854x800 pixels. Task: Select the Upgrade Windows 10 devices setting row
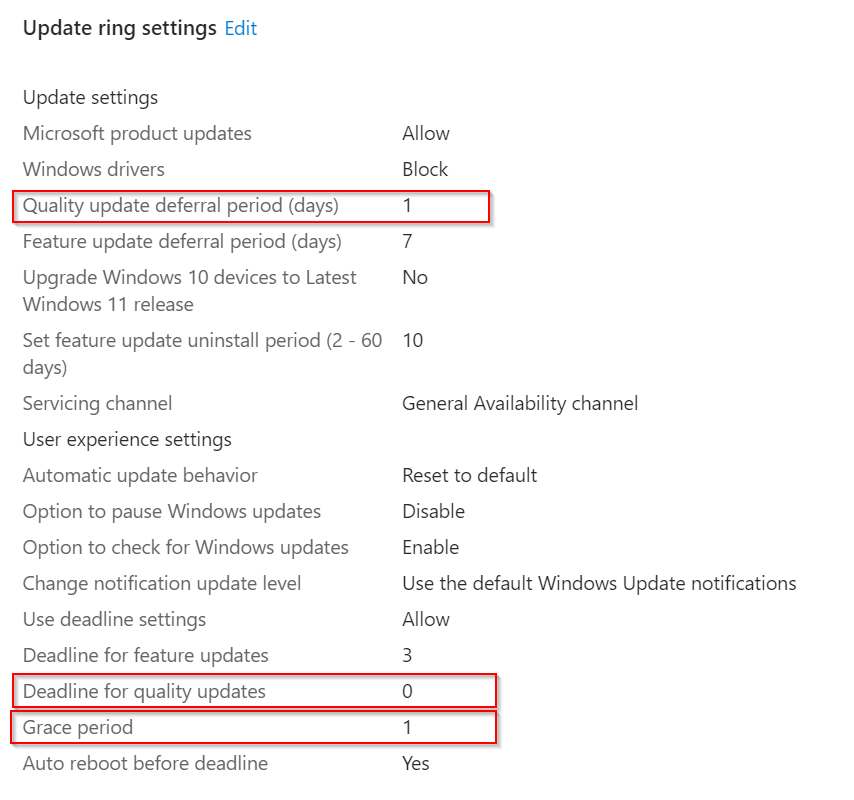pos(190,290)
